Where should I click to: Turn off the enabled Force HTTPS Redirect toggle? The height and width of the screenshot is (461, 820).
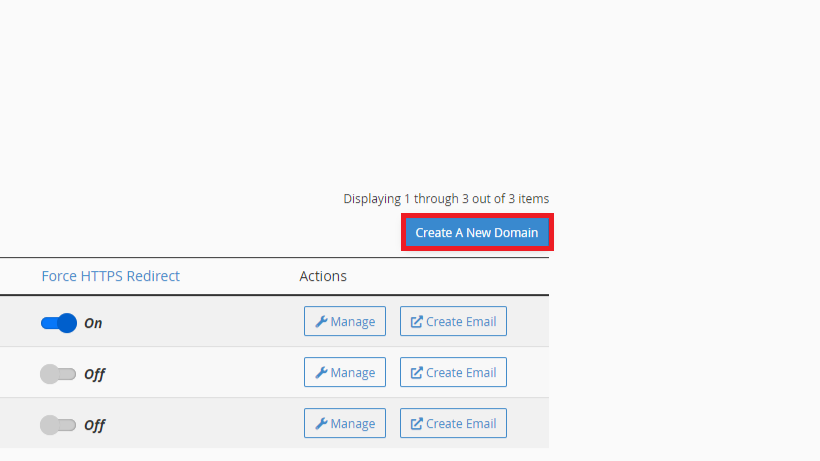tap(59, 323)
